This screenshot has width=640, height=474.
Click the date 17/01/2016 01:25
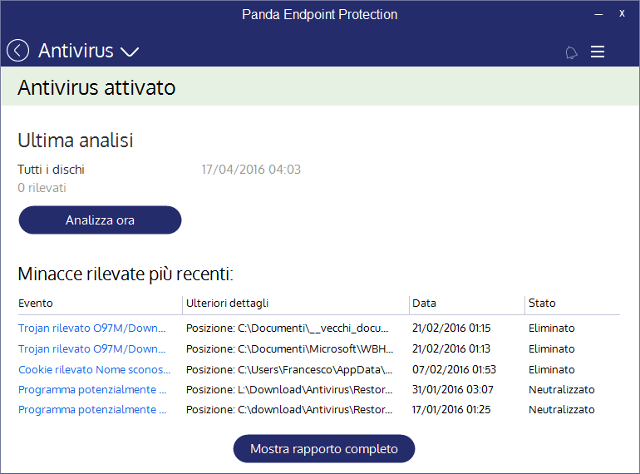[451, 409]
